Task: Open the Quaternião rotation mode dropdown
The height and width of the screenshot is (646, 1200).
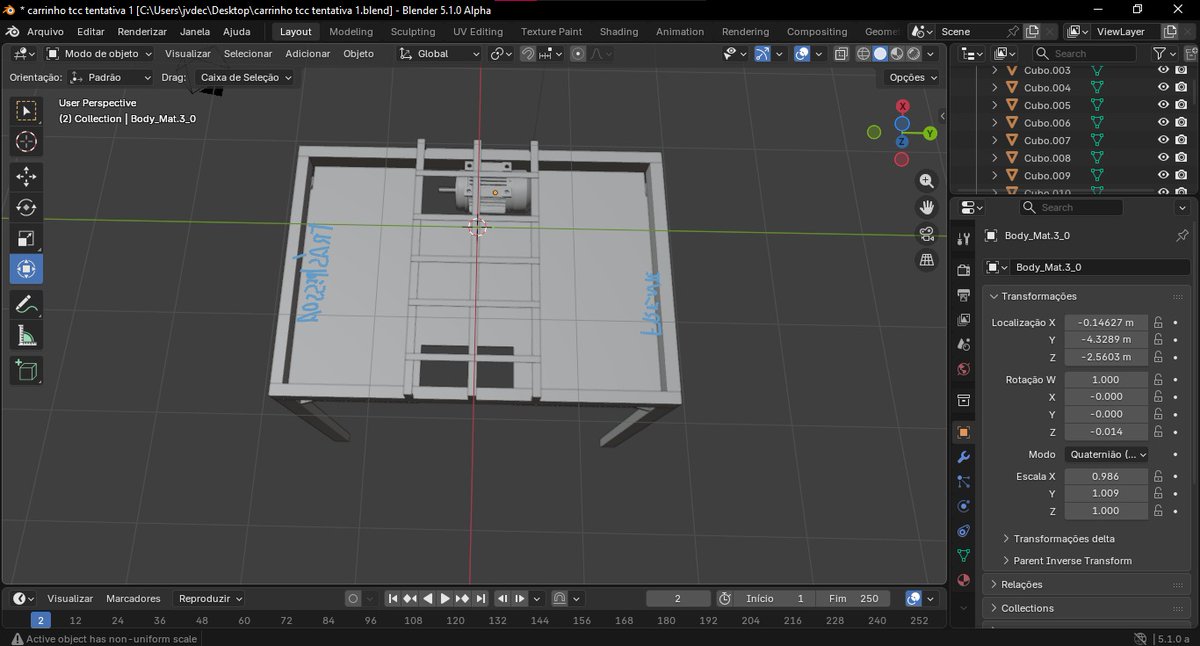Action: coord(1106,454)
